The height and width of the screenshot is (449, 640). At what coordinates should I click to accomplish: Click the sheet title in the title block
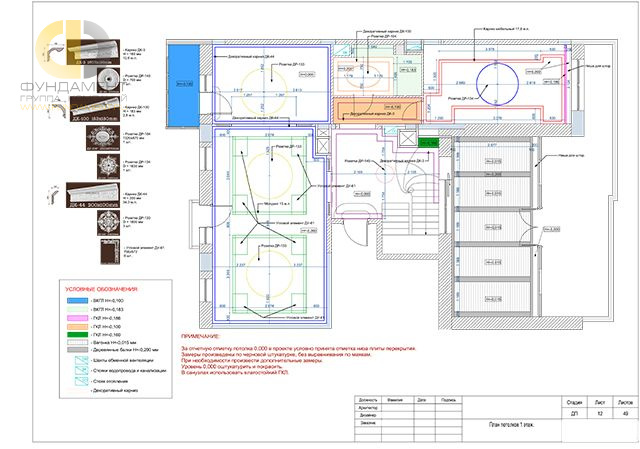coord(512,425)
